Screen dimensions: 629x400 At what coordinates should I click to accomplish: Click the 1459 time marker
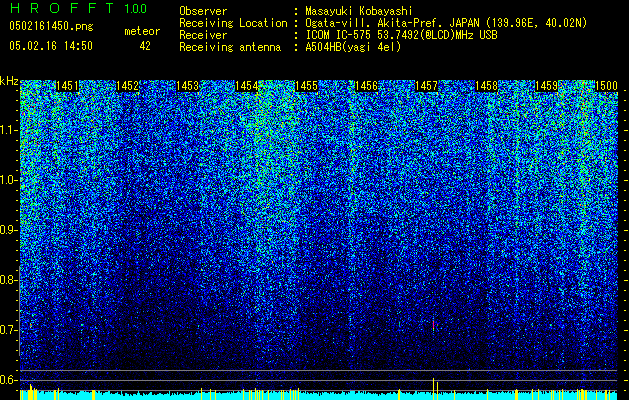coord(546,86)
